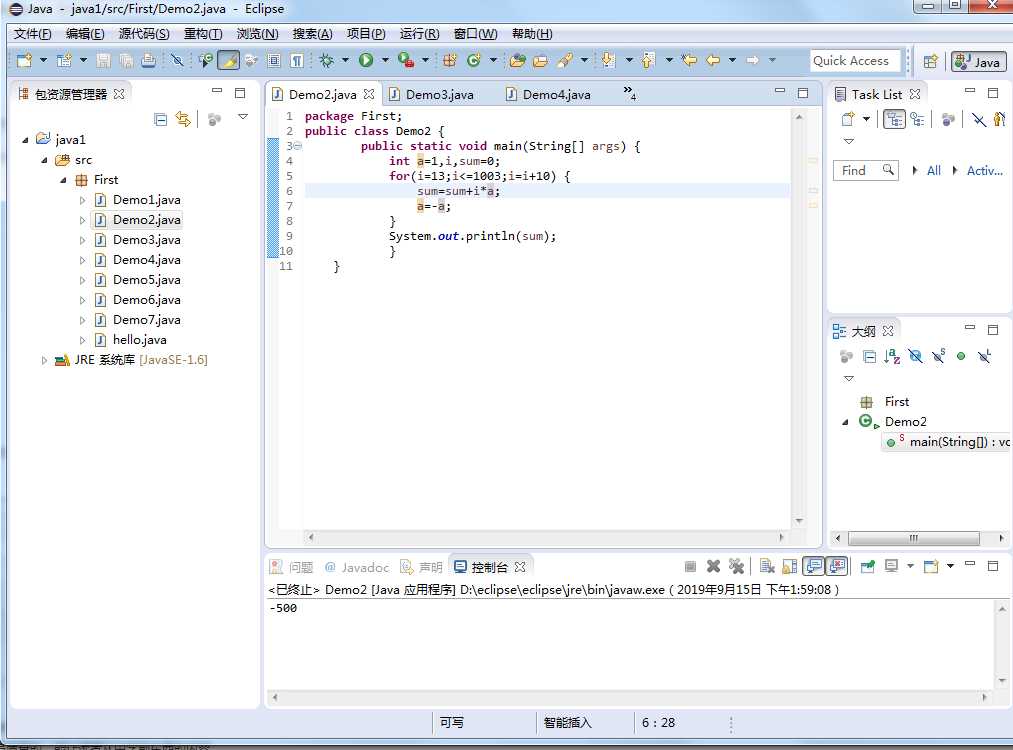Image resolution: width=1013 pixels, height=750 pixels.
Task: Collapse the java1 project node
Action: coord(25,140)
